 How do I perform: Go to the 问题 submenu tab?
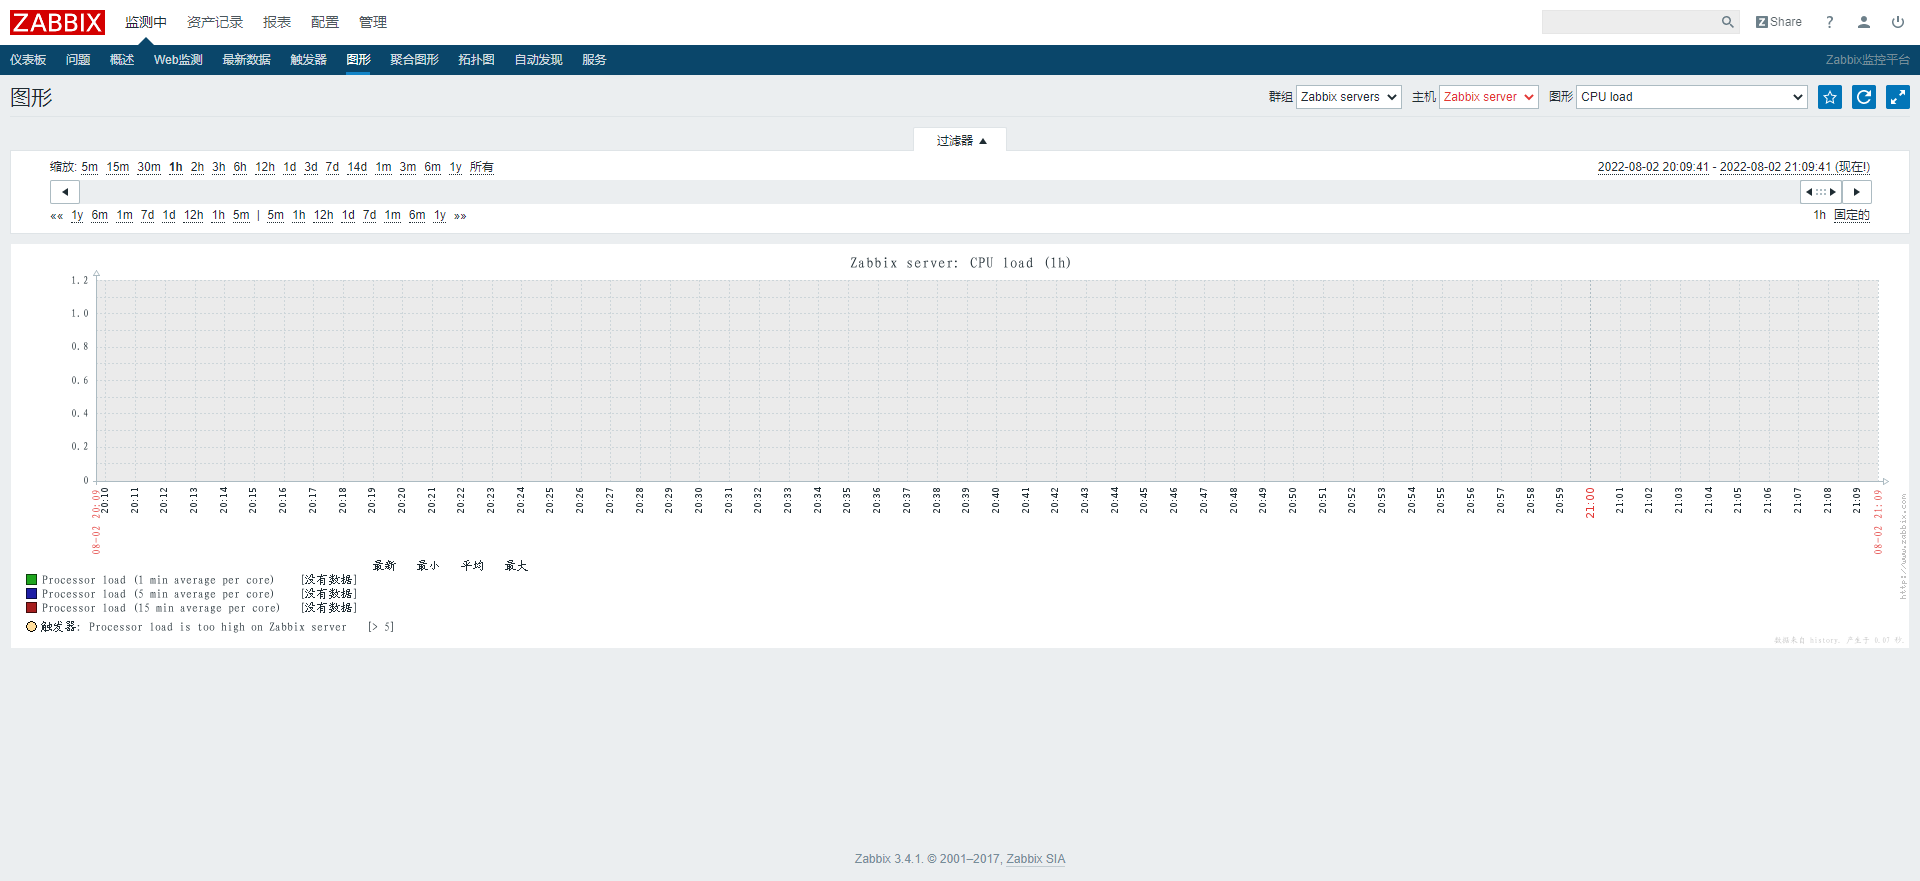click(78, 60)
